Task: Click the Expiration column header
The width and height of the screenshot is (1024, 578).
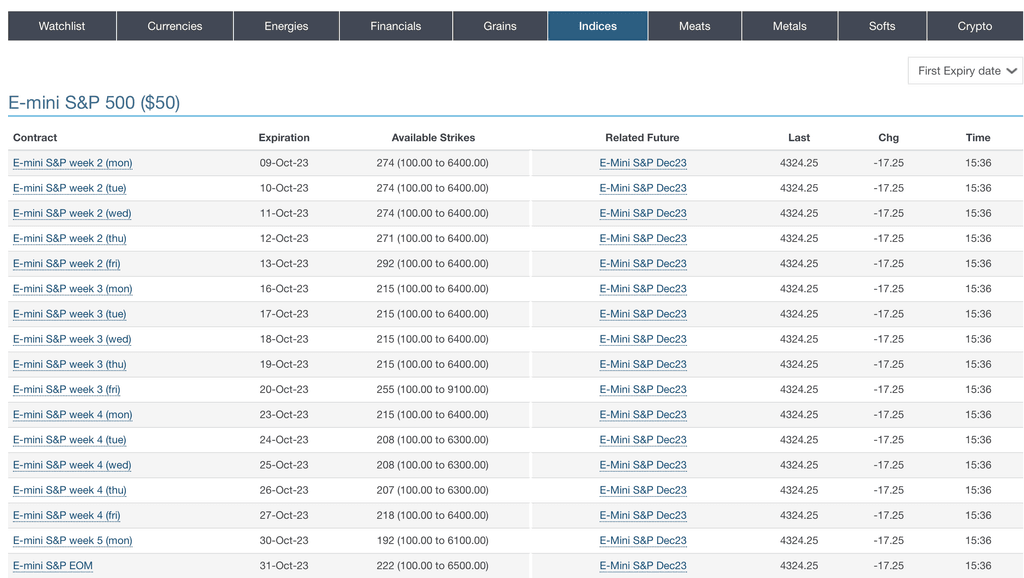Action: [284, 138]
